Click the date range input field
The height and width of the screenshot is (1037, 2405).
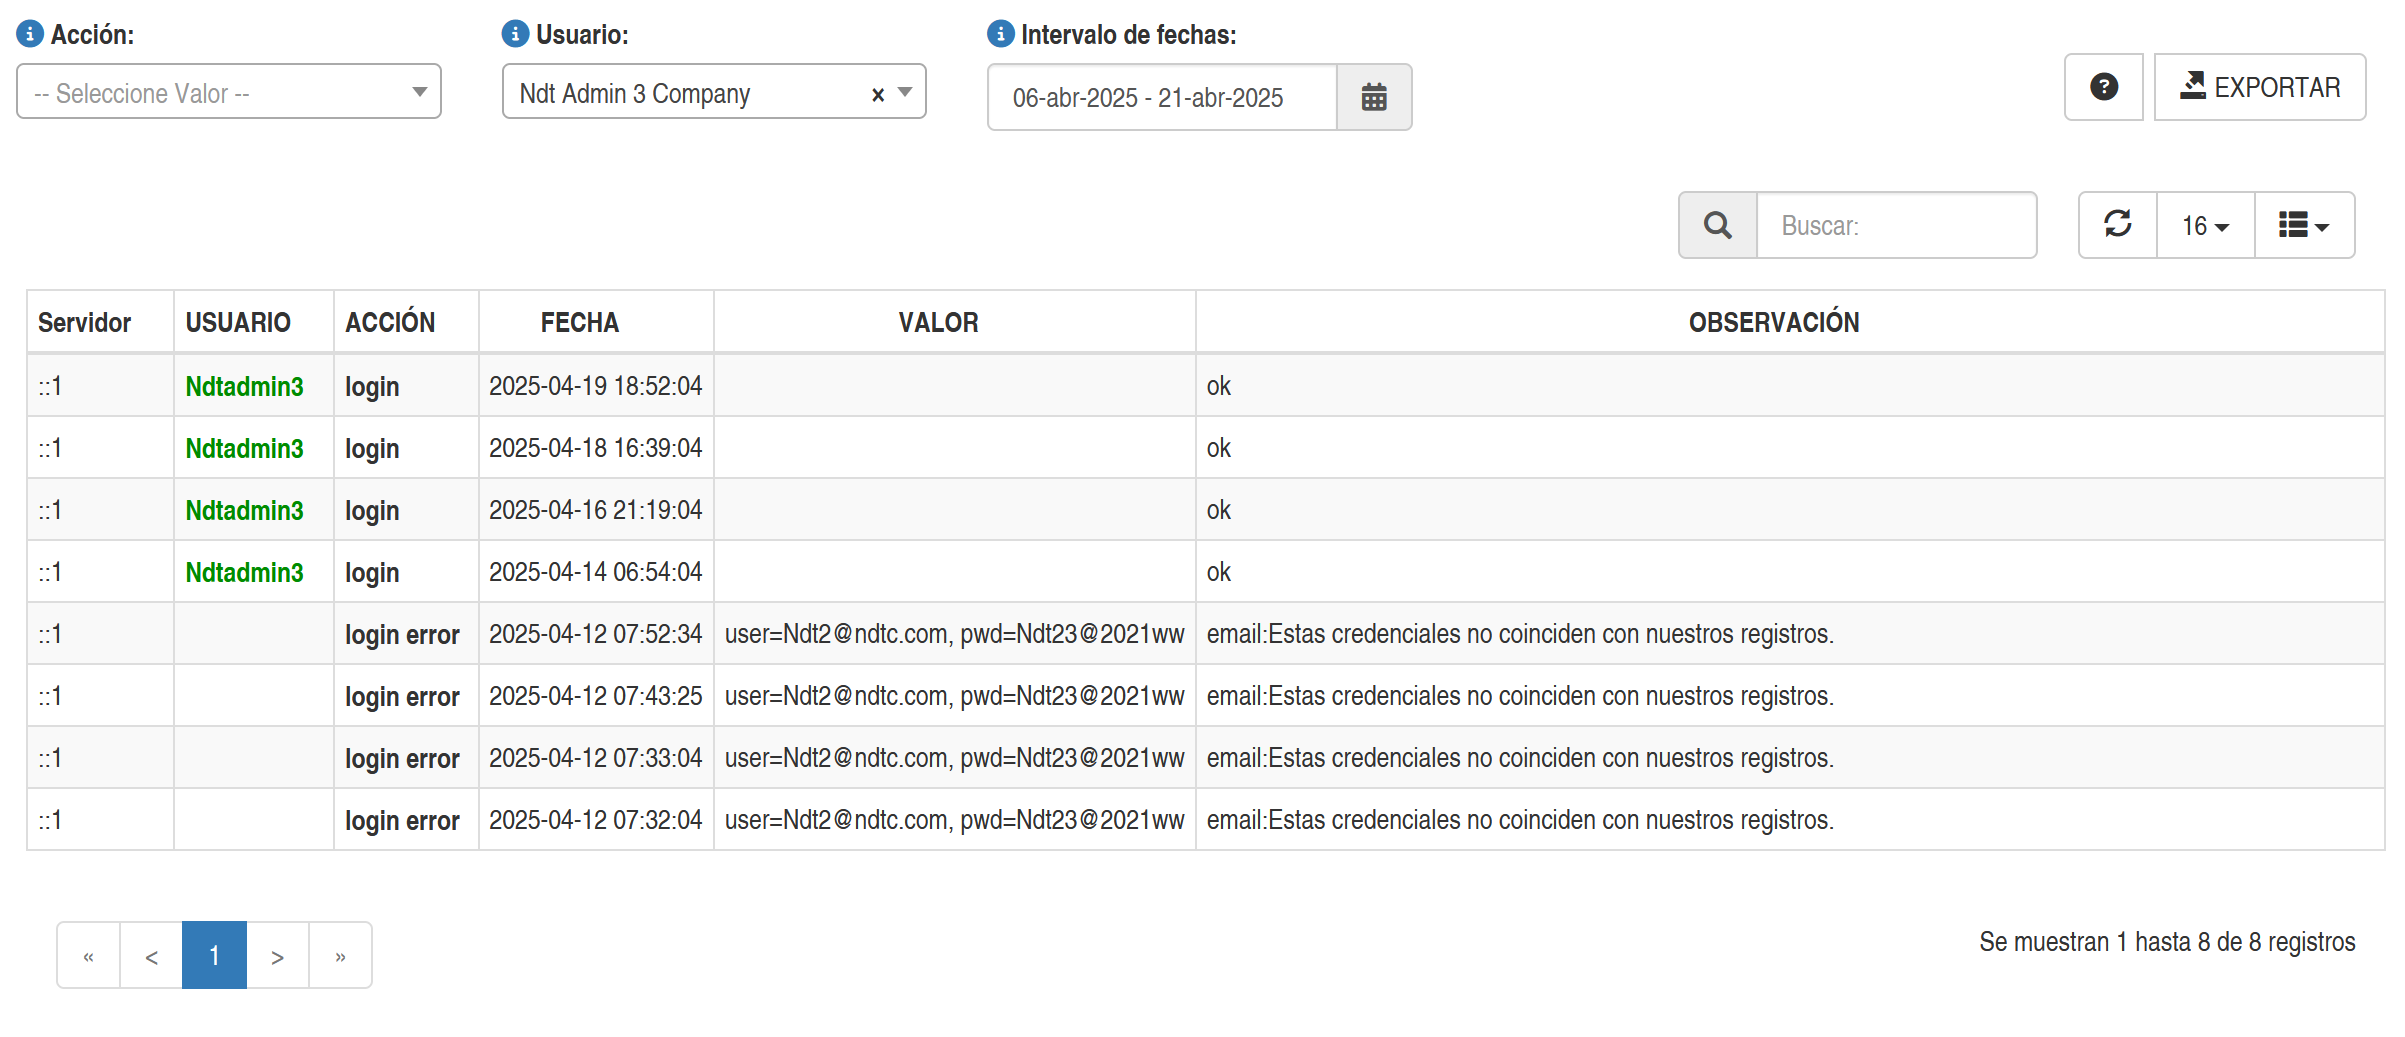click(x=1161, y=97)
